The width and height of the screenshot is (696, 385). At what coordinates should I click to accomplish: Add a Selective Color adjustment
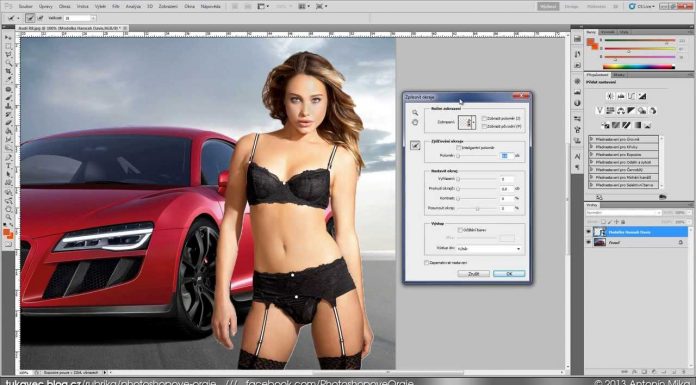click(648, 125)
